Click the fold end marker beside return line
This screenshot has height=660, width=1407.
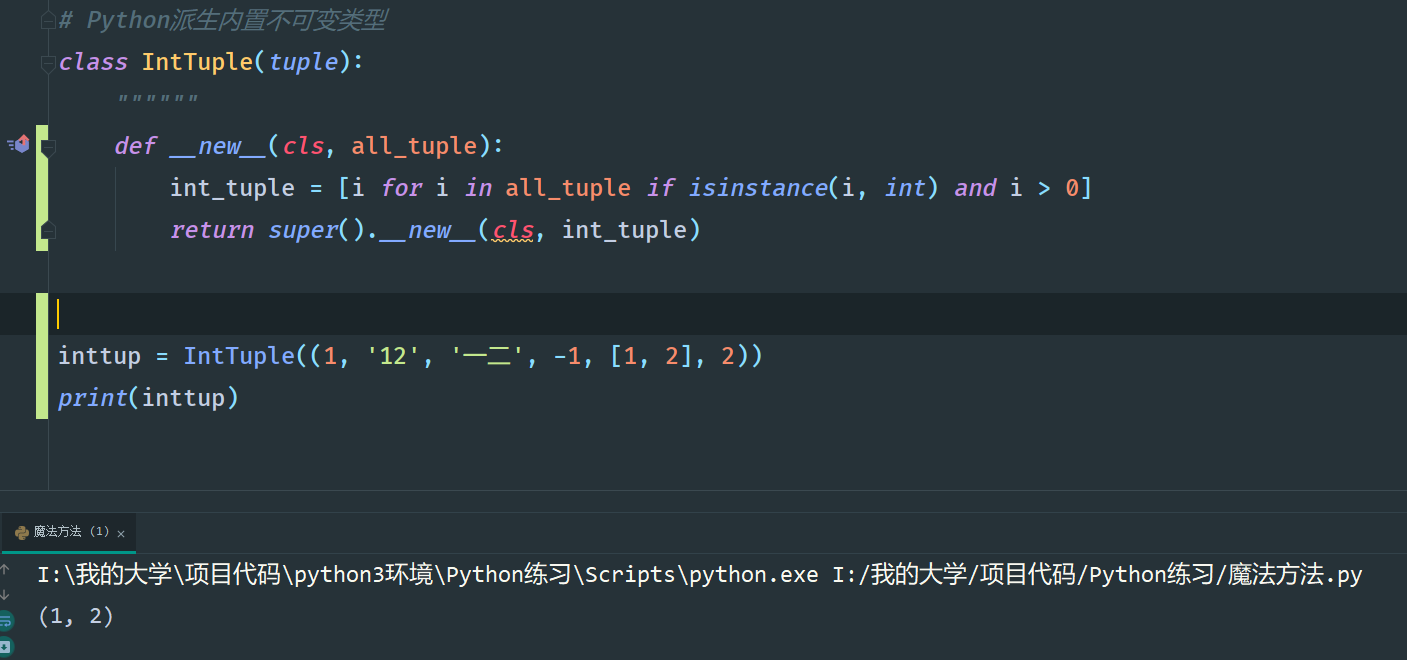pos(48,231)
